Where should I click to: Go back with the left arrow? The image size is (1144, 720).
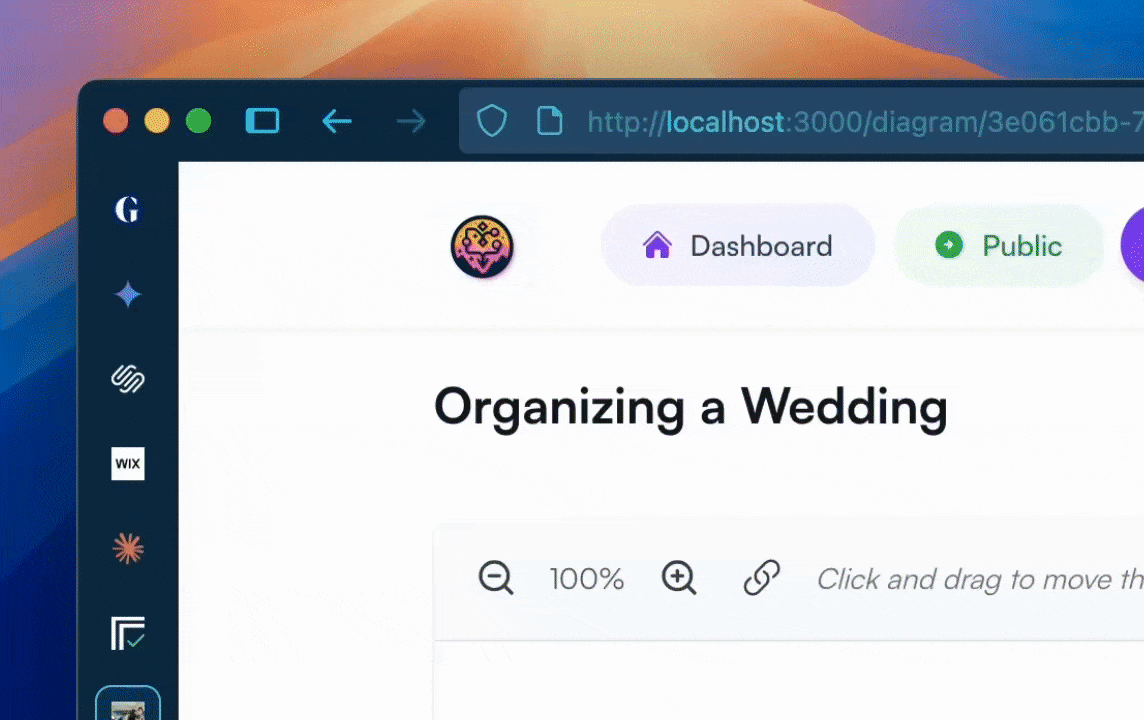(337, 122)
